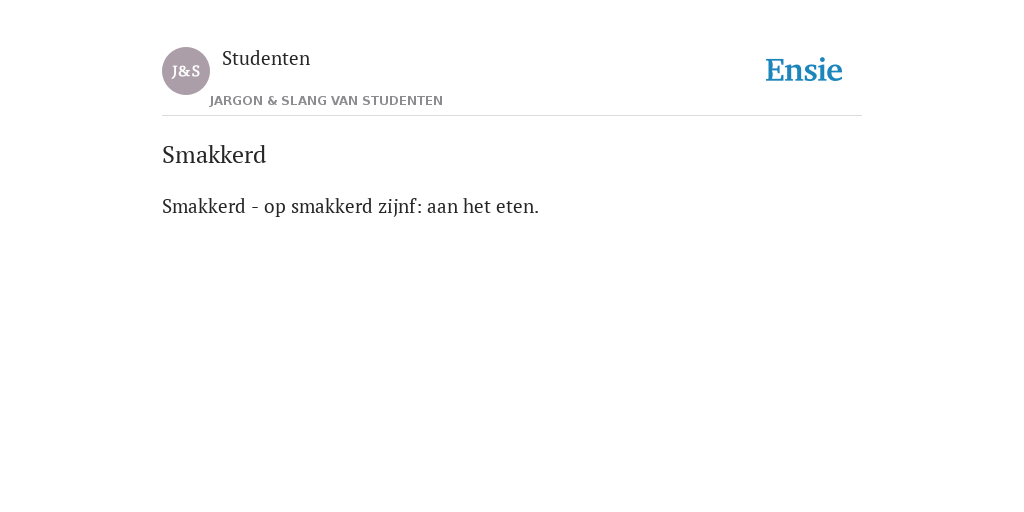Click the sentence defining Smakkerd
The height and width of the screenshot is (512, 1024).
350,206
